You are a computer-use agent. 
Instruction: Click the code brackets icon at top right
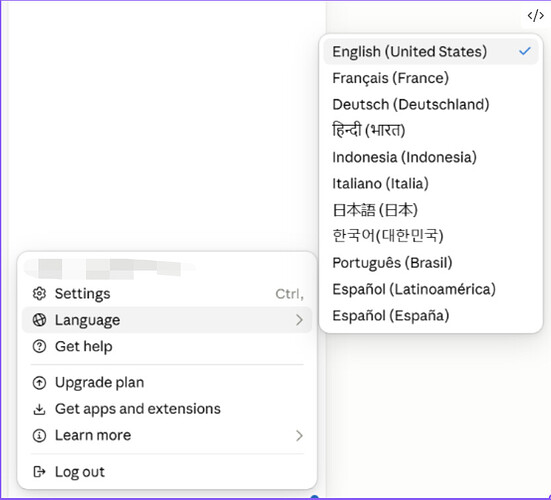tap(535, 16)
